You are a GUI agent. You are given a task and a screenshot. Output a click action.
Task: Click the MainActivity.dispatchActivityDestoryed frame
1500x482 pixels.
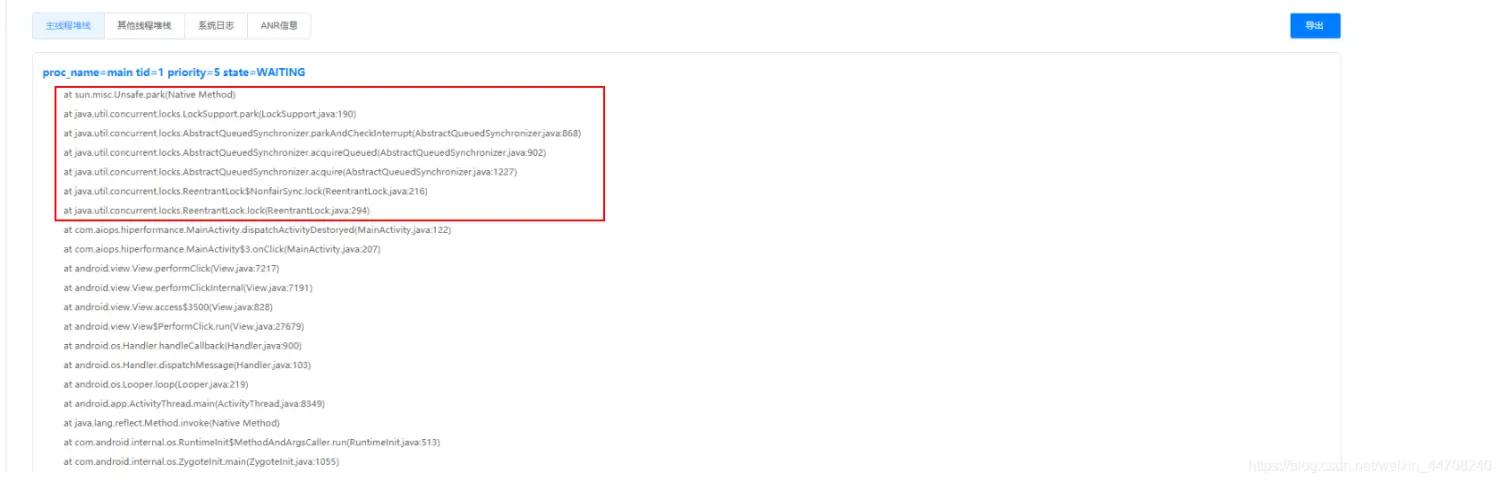(x=257, y=230)
